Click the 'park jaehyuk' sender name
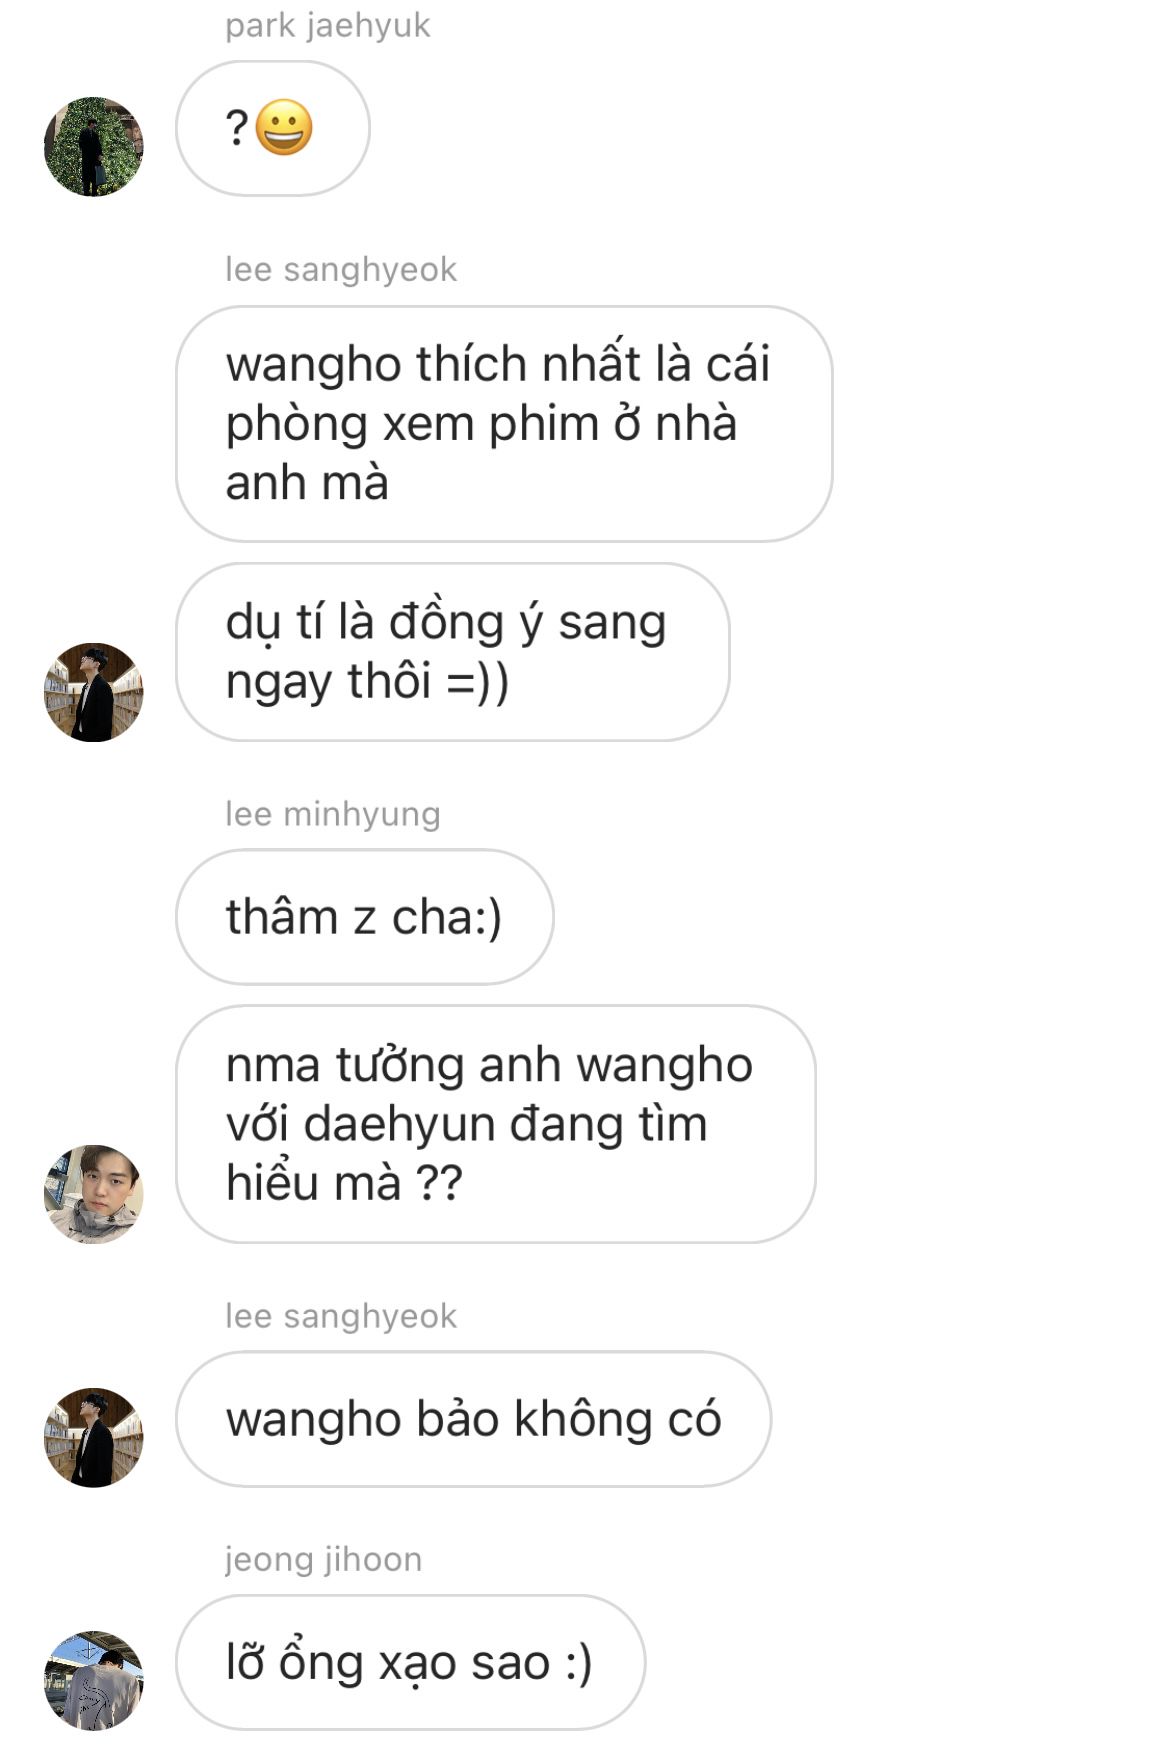 coord(328,25)
